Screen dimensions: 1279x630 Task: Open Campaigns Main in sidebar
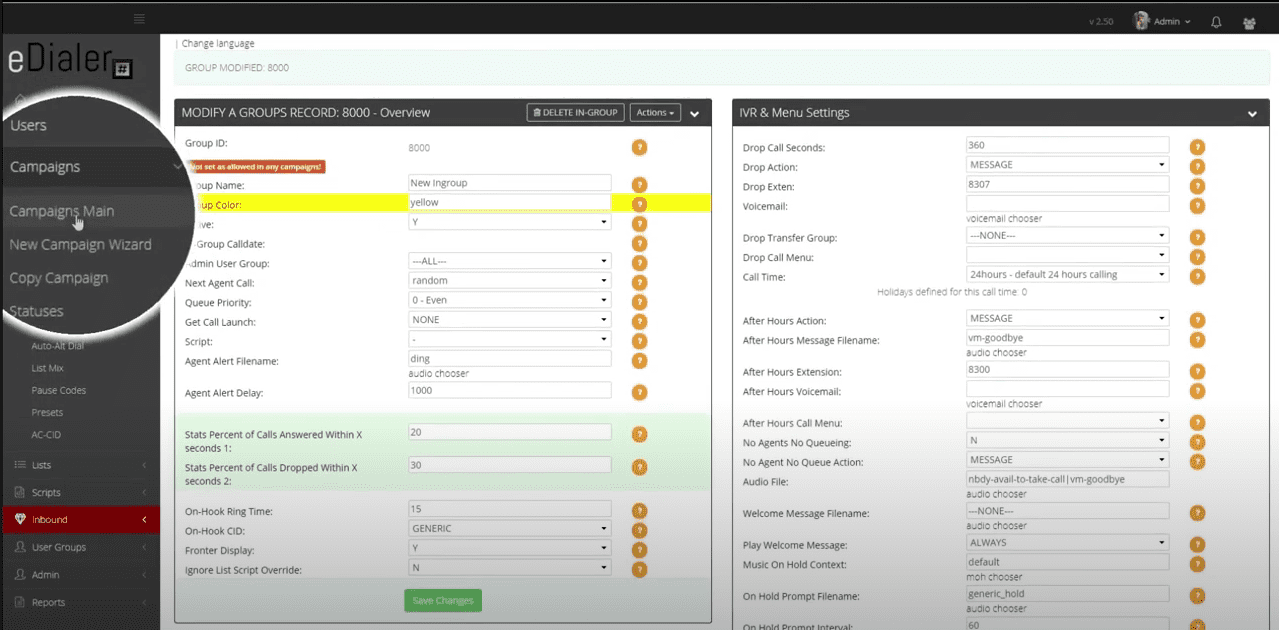(x=62, y=211)
